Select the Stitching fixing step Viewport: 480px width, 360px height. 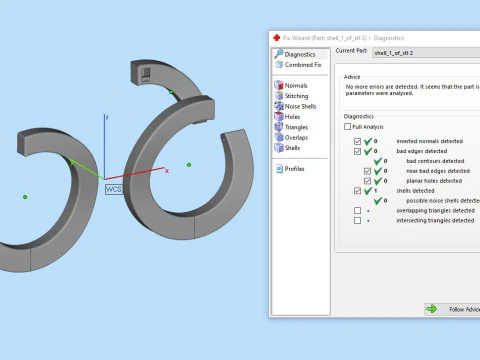[x=291, y=96]
